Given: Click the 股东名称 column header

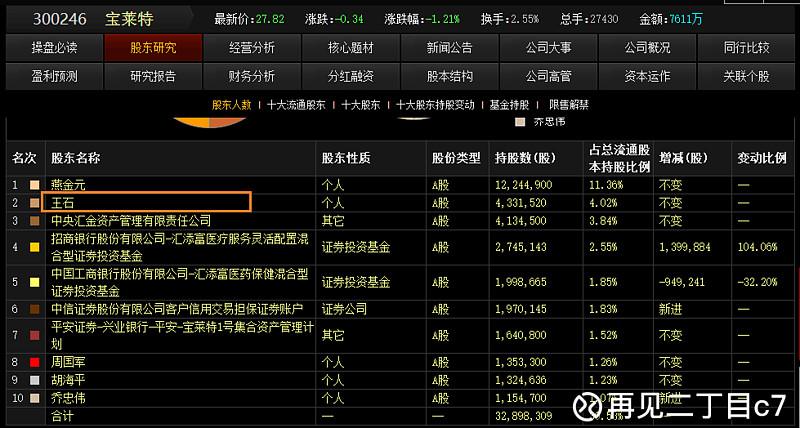Looking at the screenshot, I should click(x=76, y=158).
